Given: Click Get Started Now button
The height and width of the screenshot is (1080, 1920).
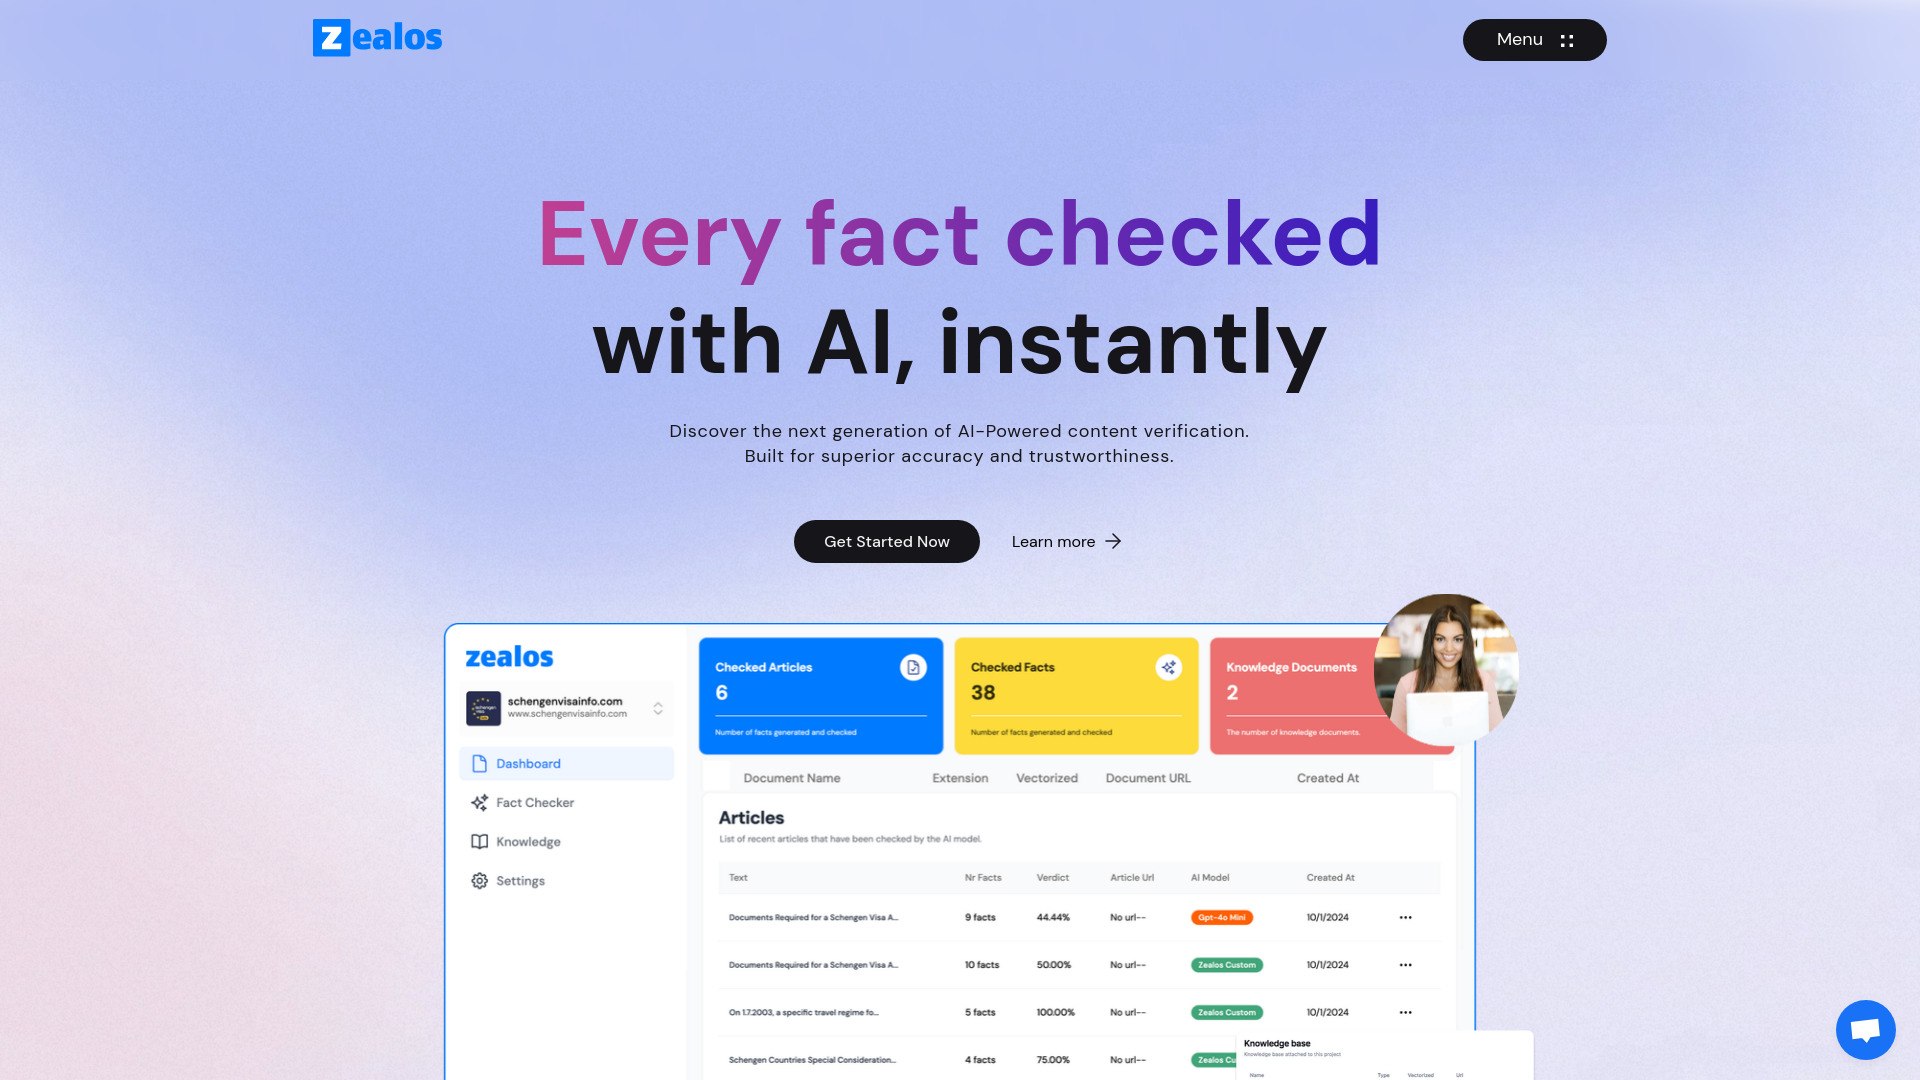Looking at the screenshot, I should [886, 541].
